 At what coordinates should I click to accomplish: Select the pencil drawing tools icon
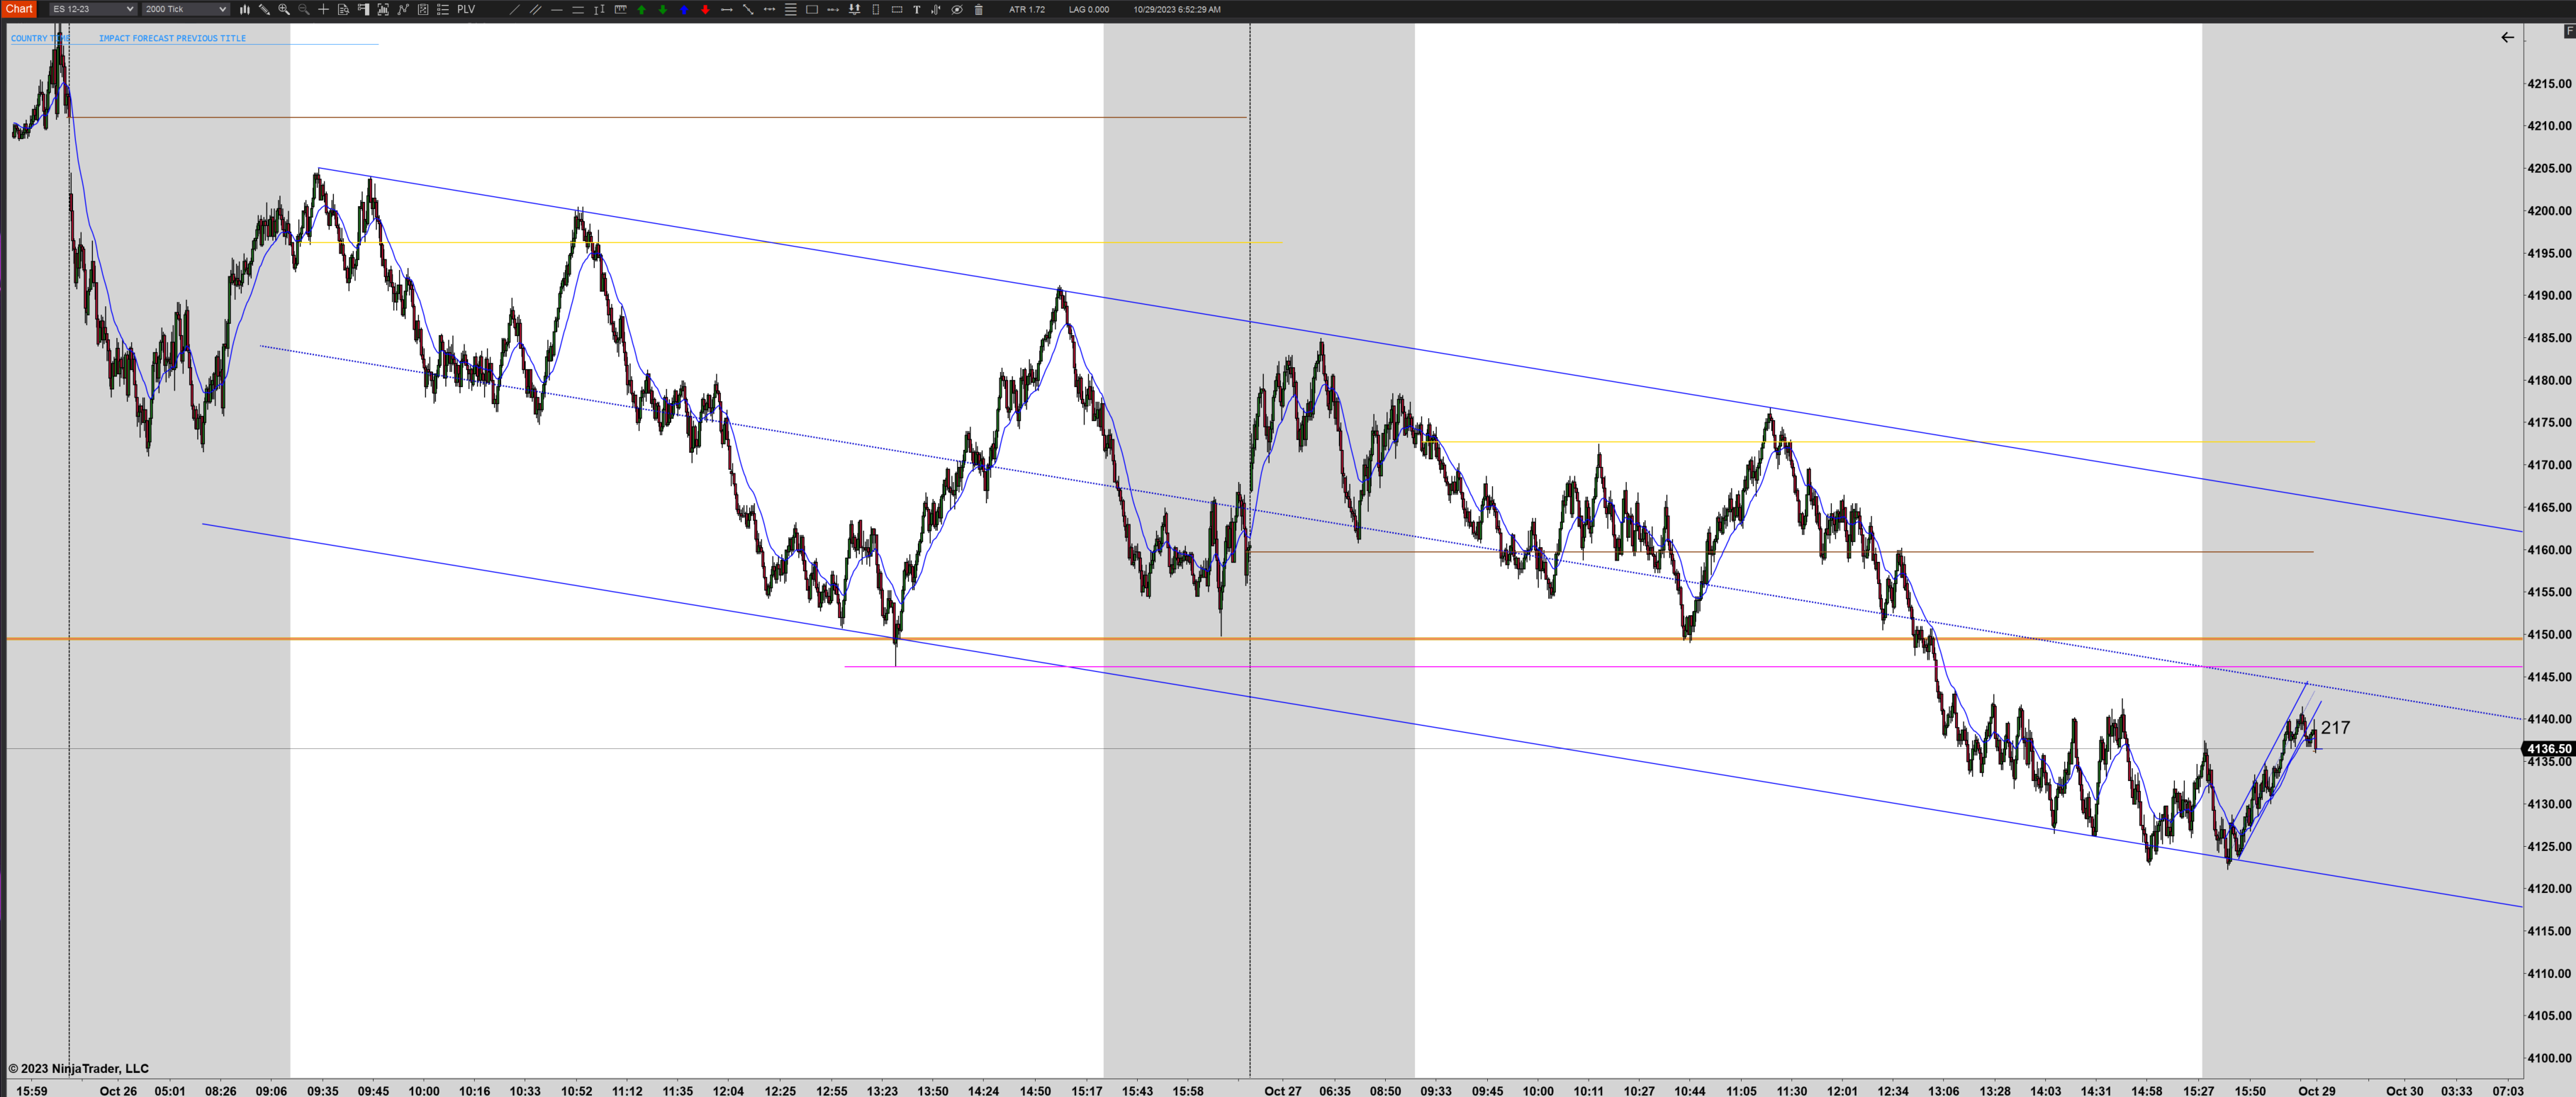264,9
